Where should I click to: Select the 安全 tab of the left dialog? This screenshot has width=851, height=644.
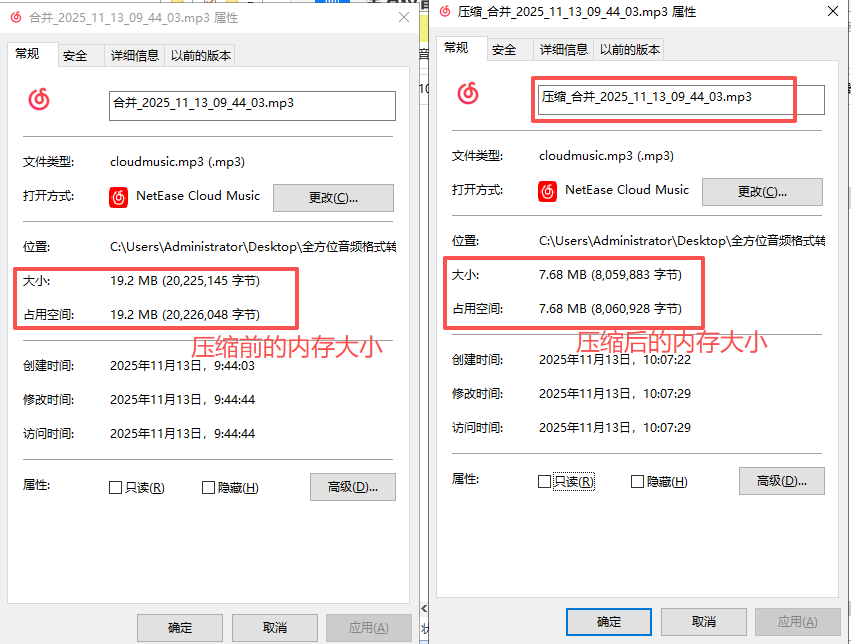[x=78, y=55]
